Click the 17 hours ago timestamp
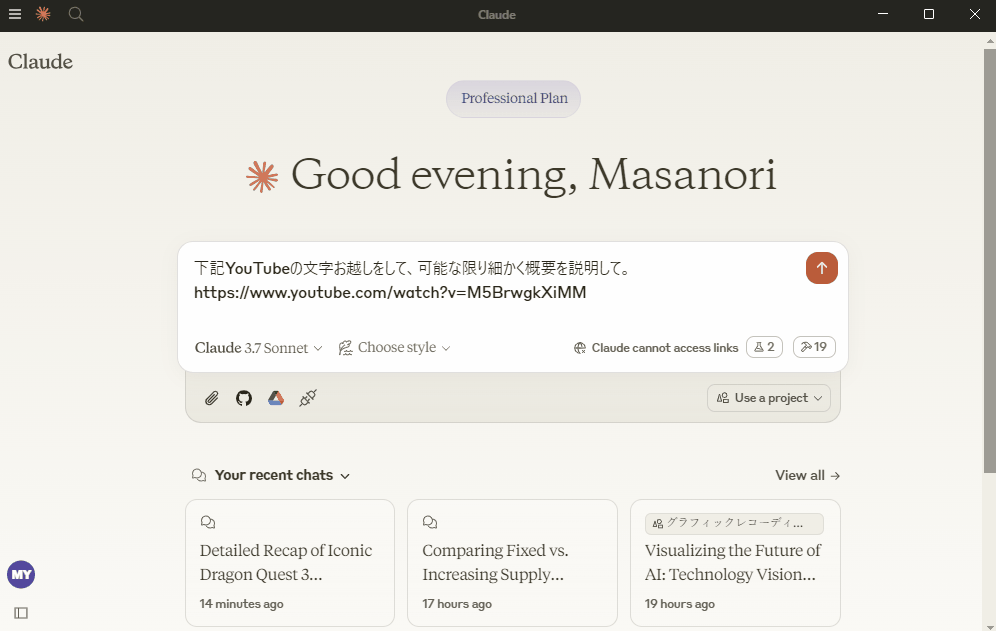The image size is (996, 631). 457,604
